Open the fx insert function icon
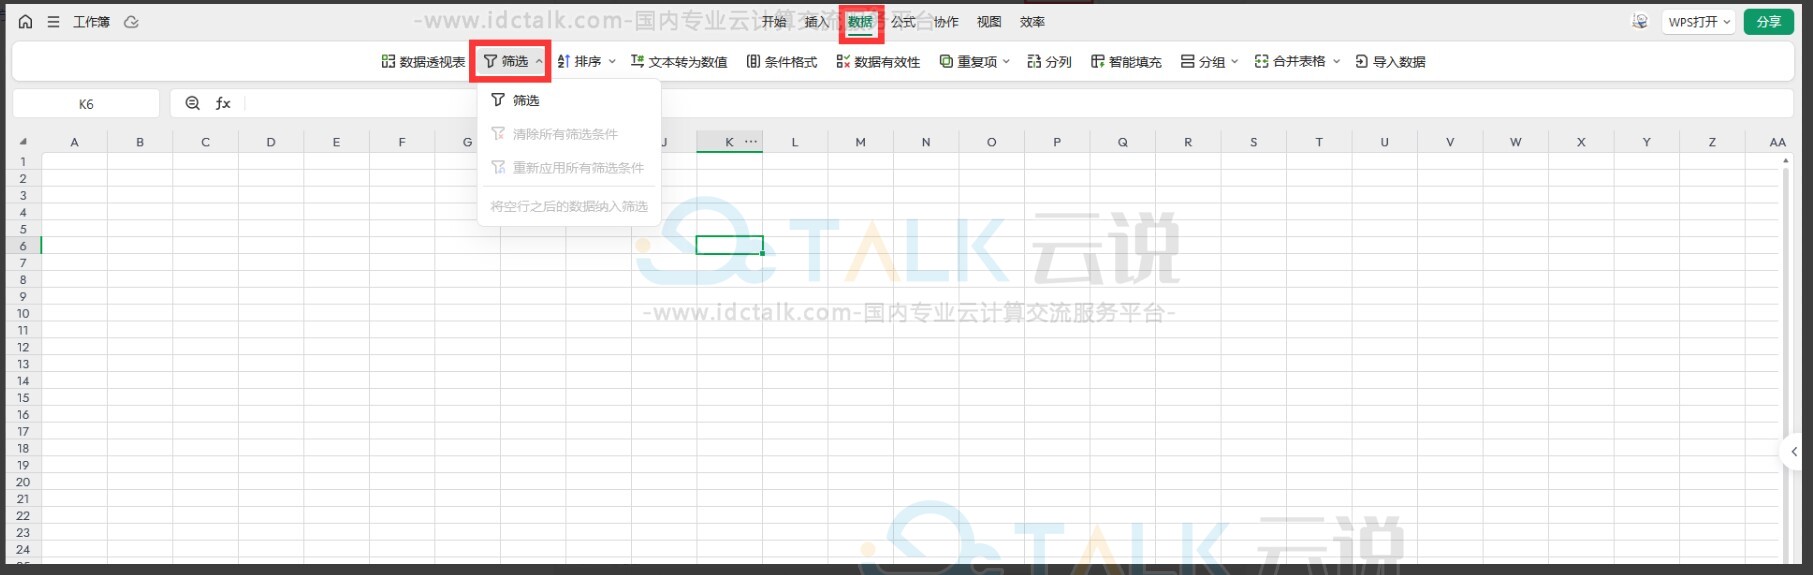 (x=223, y=103)
